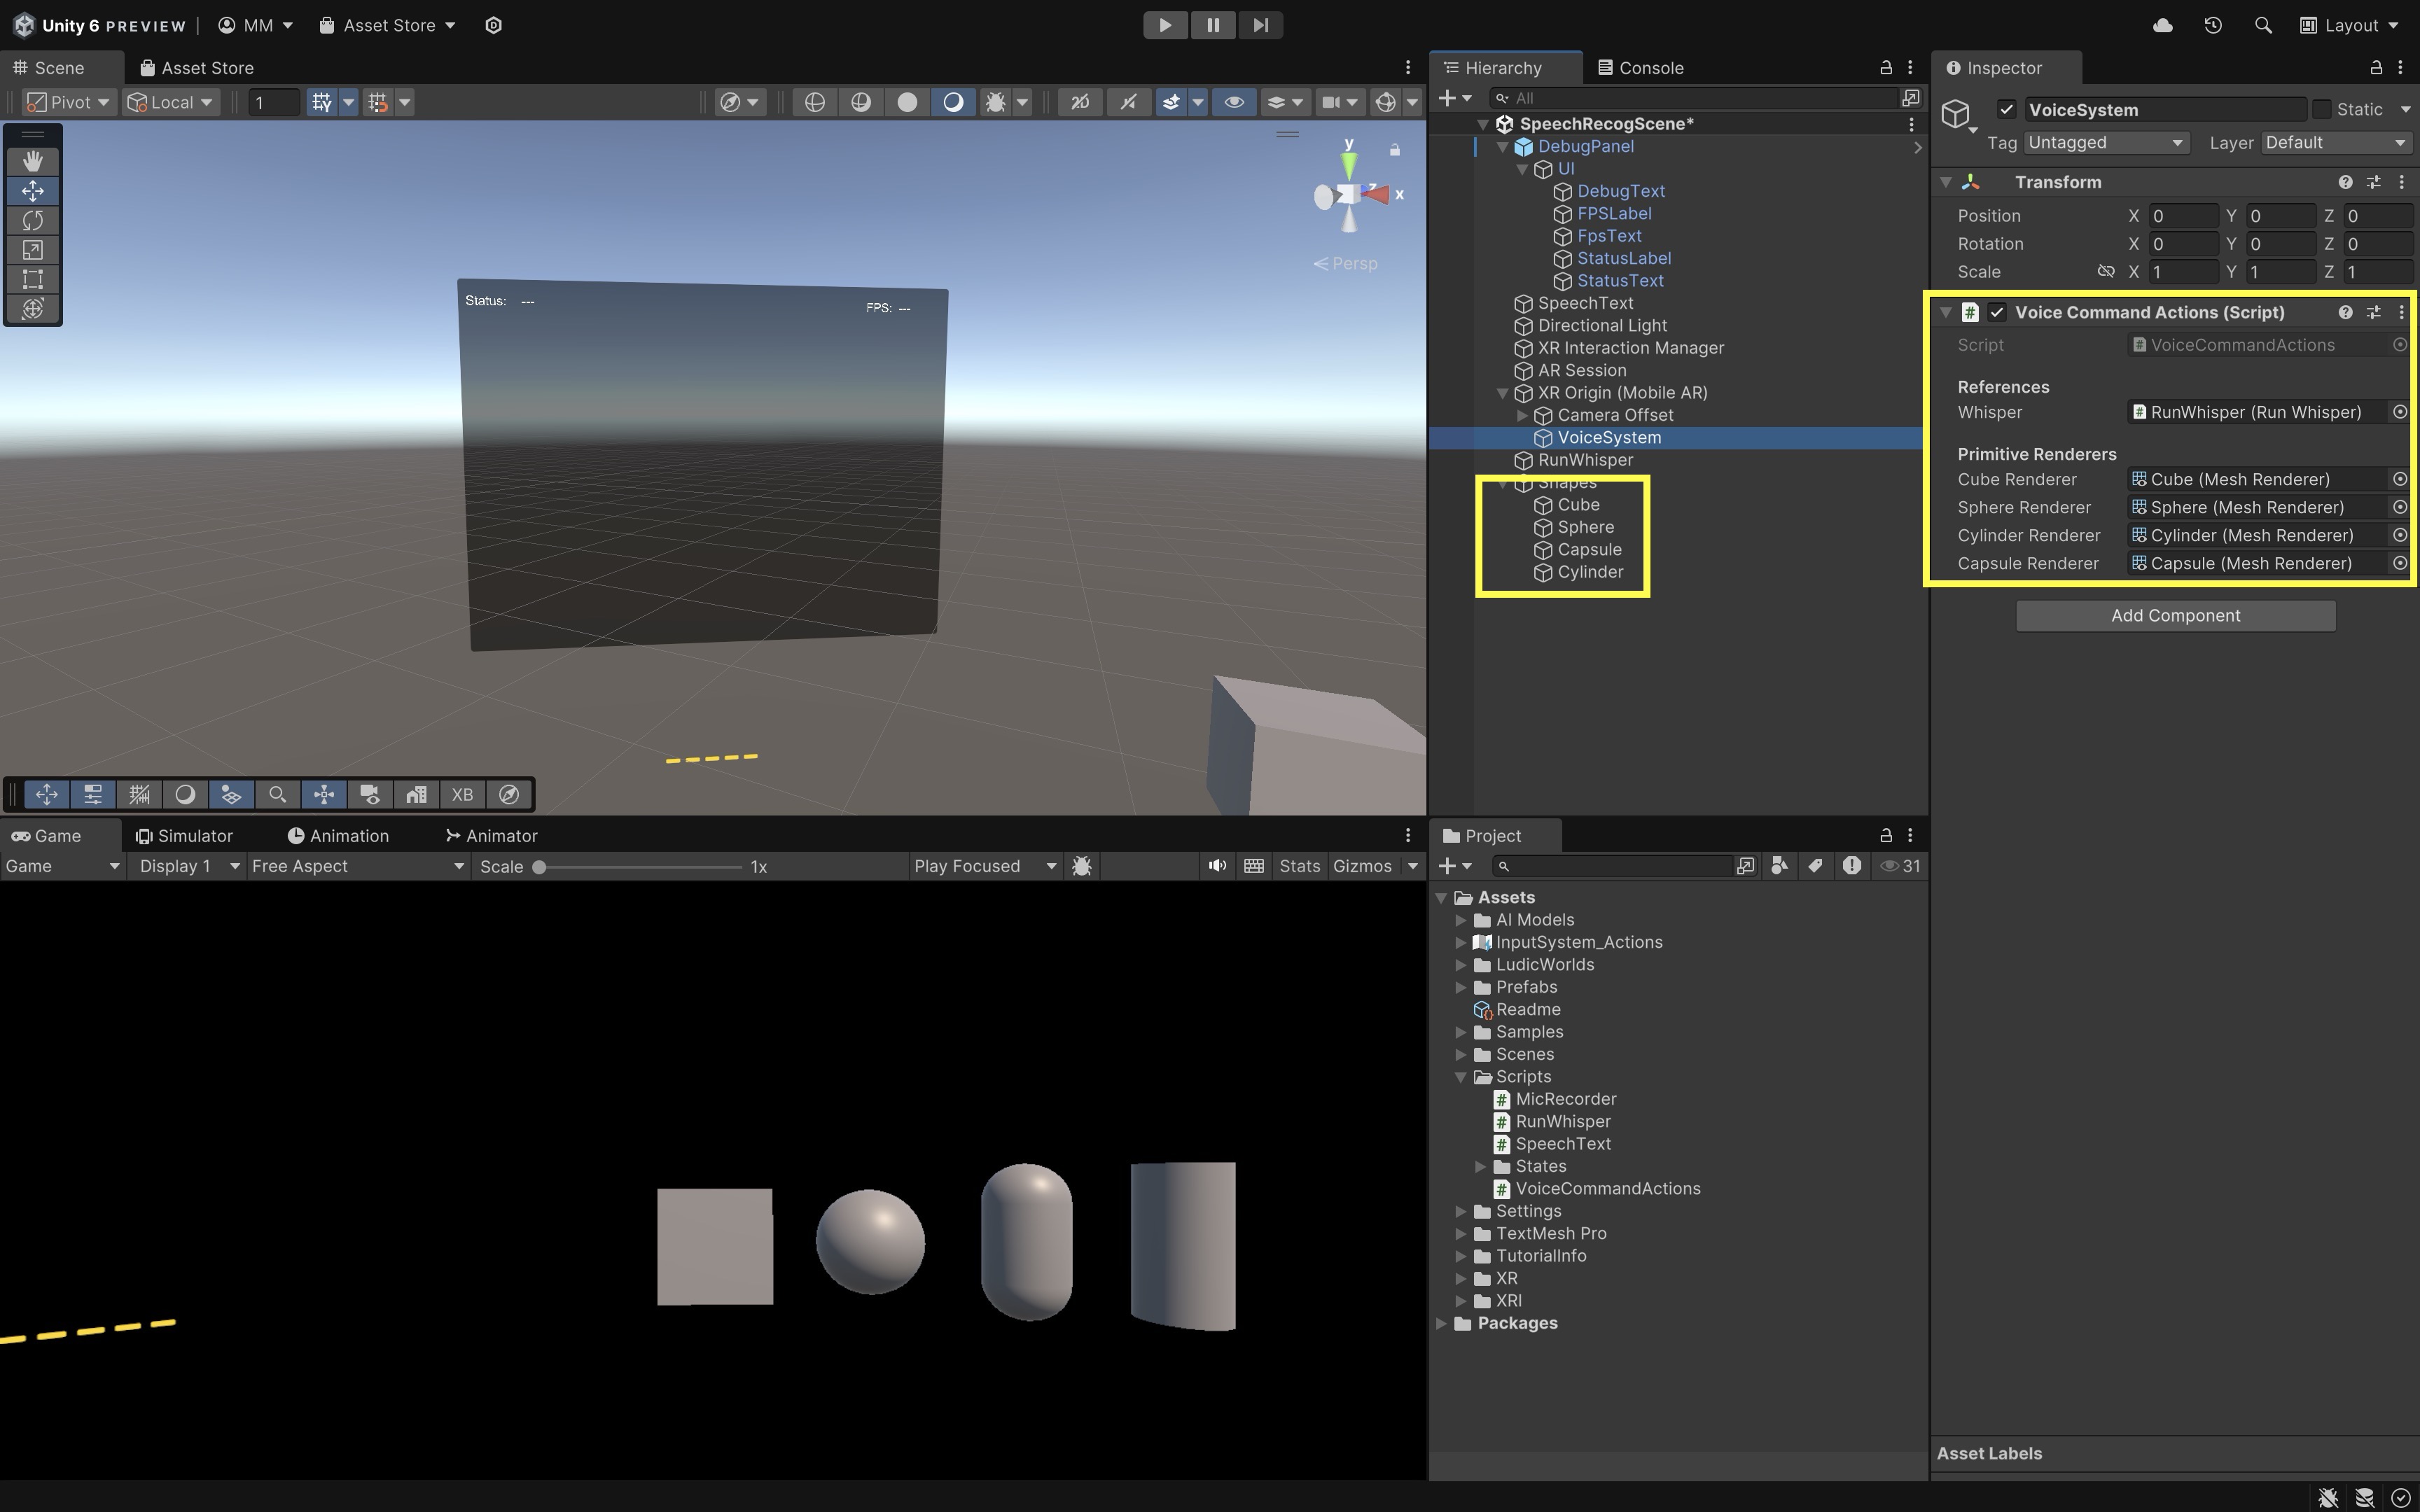Click the Add Component button
This screenshot has height=1512, width=2420.
[x=2175, y=616]
